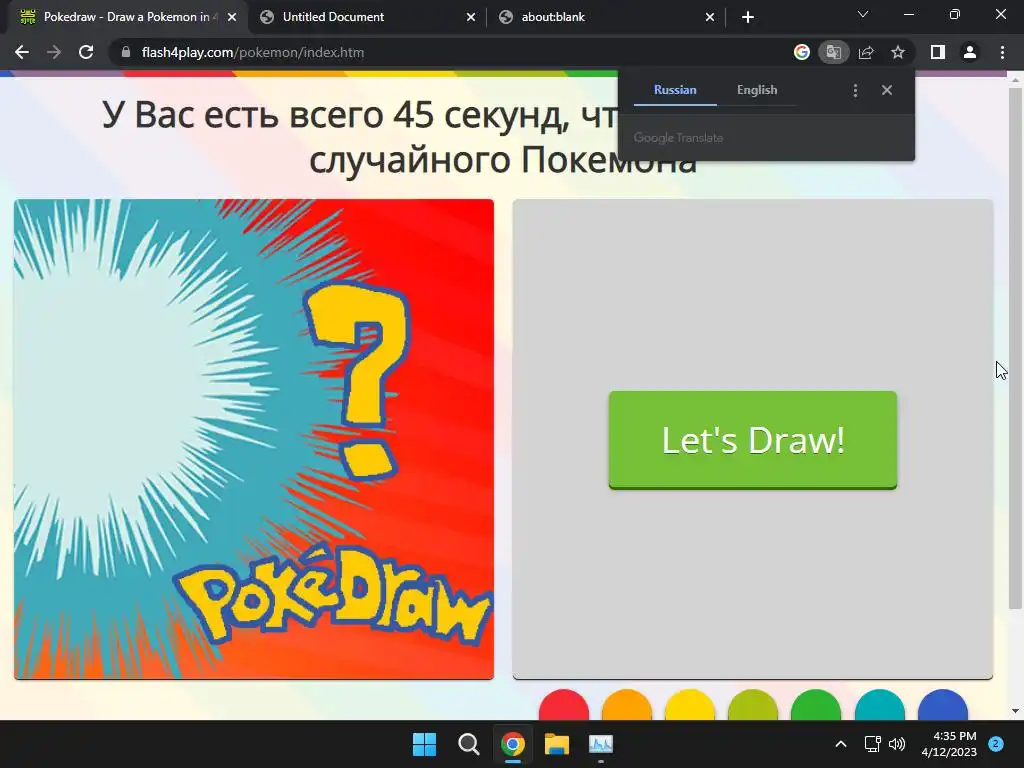Go back to previous page

pyautogui.click(x=22, y=52)
